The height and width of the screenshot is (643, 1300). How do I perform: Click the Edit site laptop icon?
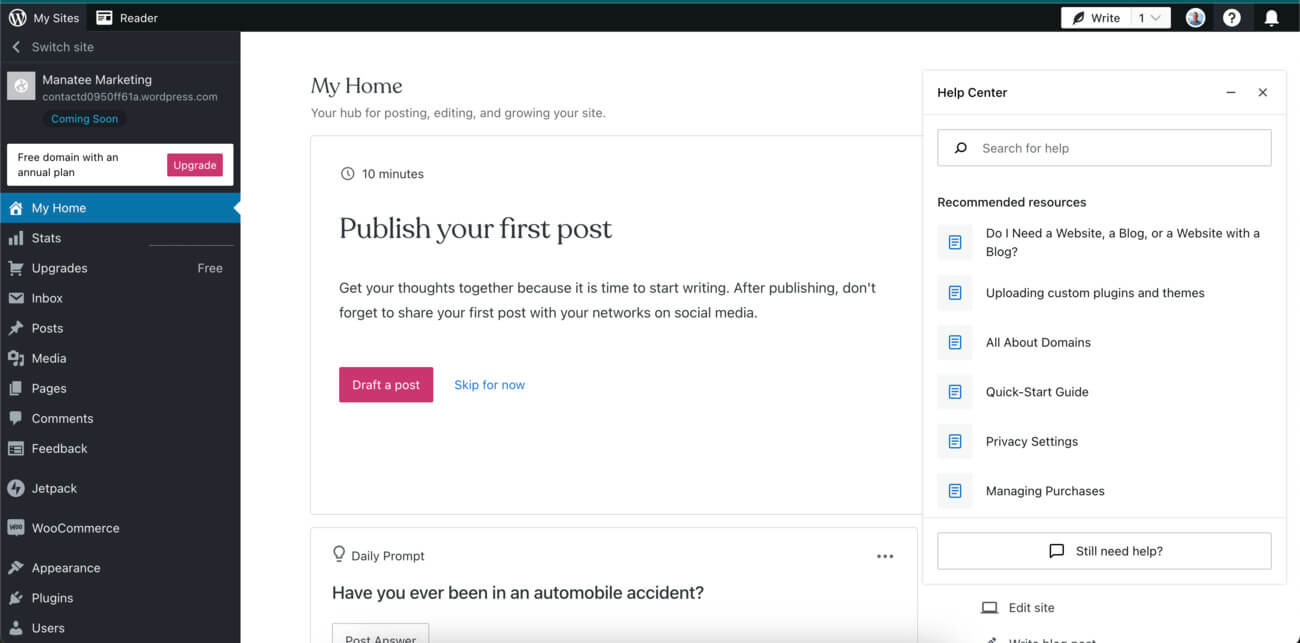pos(989,607)
